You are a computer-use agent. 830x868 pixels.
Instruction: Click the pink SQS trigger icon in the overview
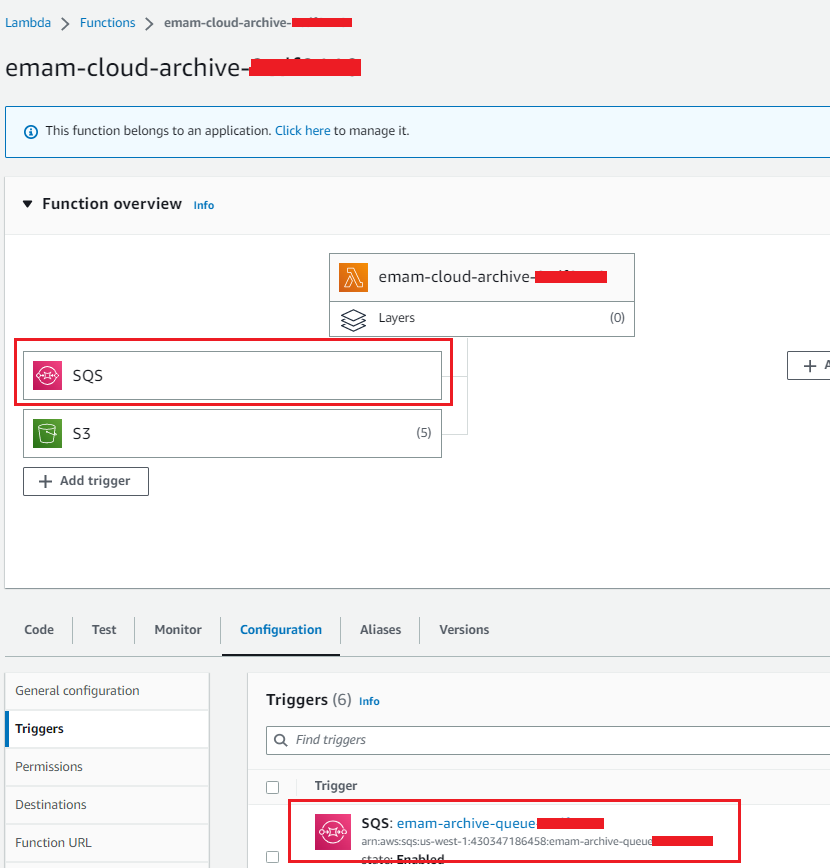point(47,375)
